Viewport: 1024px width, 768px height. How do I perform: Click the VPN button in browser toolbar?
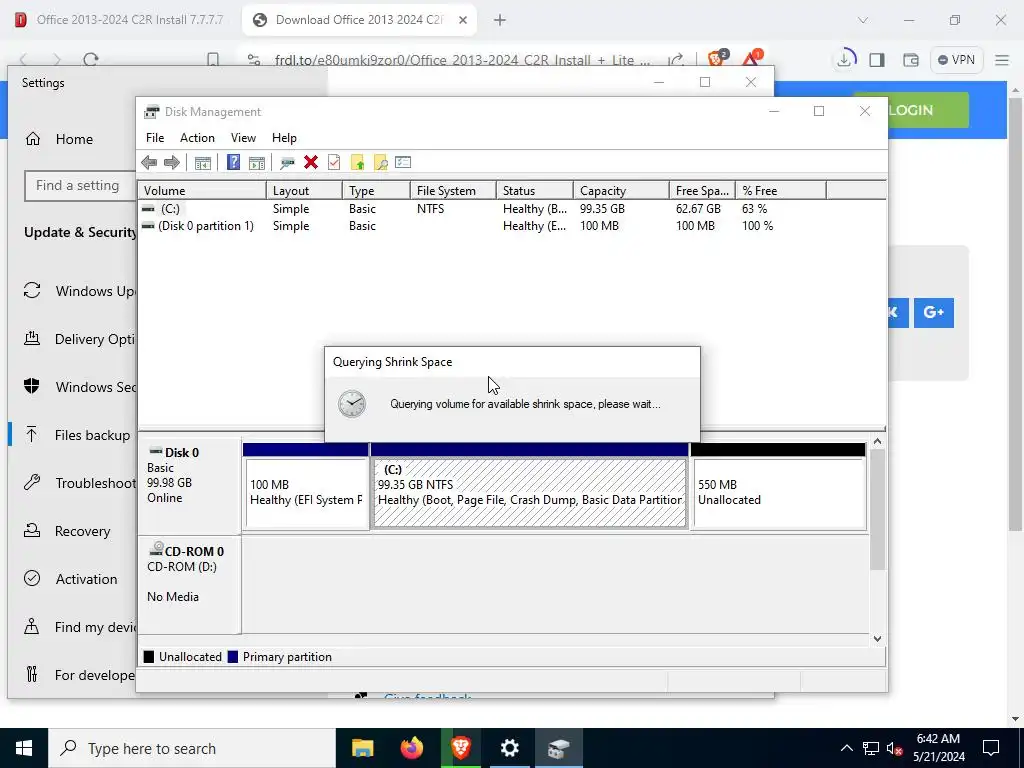point(956,60)
